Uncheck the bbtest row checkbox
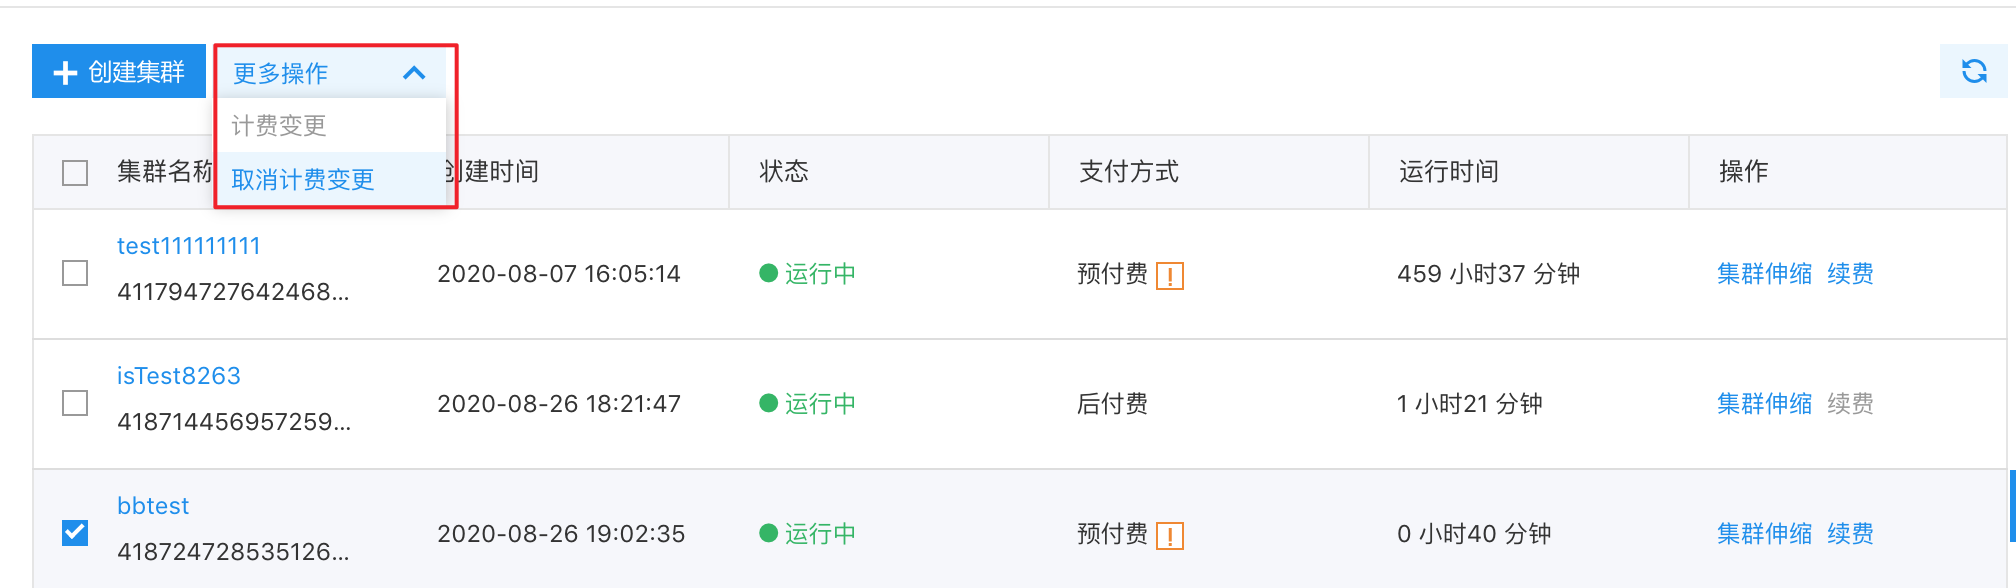2016x588 pixels. (75, 533)
